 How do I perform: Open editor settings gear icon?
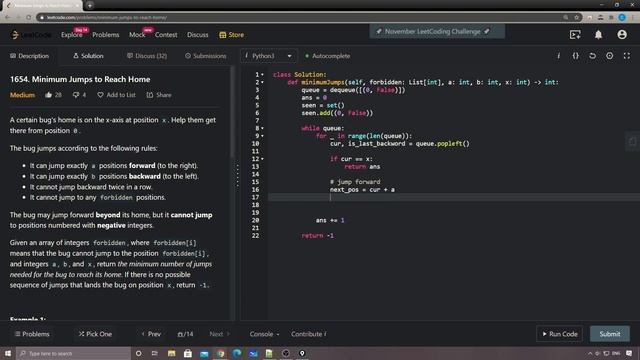pos(609,56)
